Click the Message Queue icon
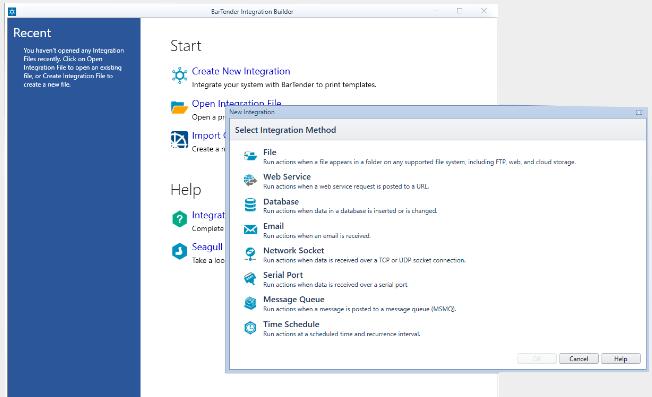This screenshot has width=652, height=397. 250,303
